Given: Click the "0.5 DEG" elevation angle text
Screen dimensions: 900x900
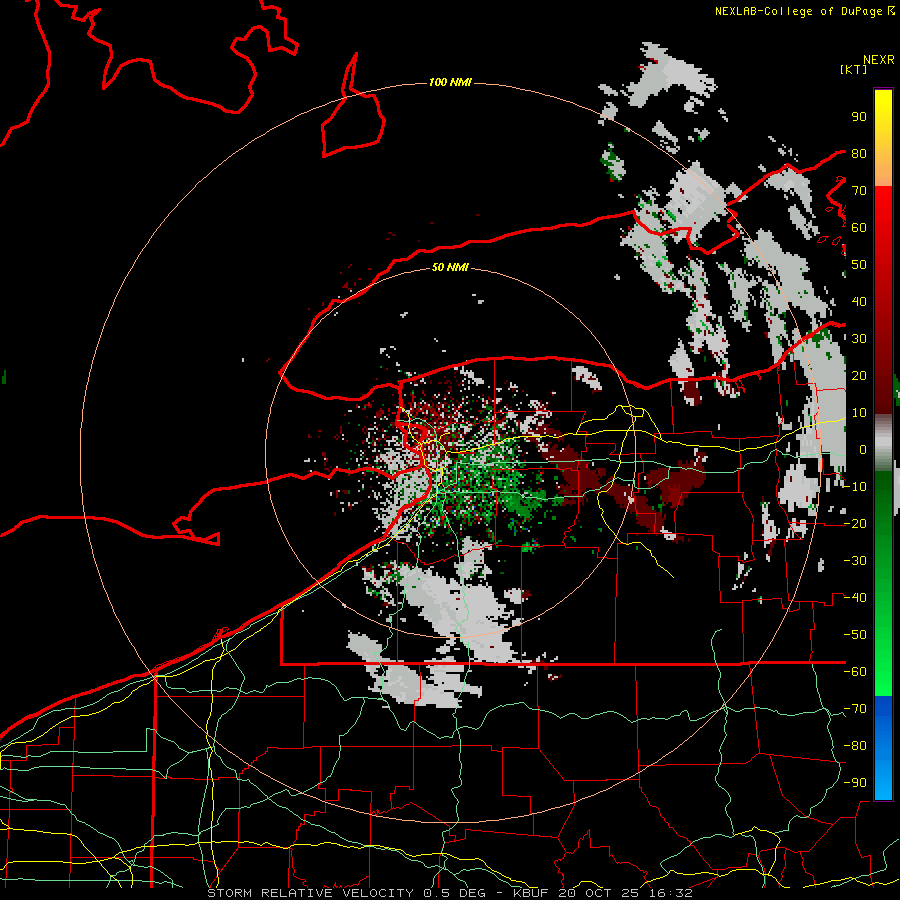Looking at the screenshot, I should (x=454, y=893).
